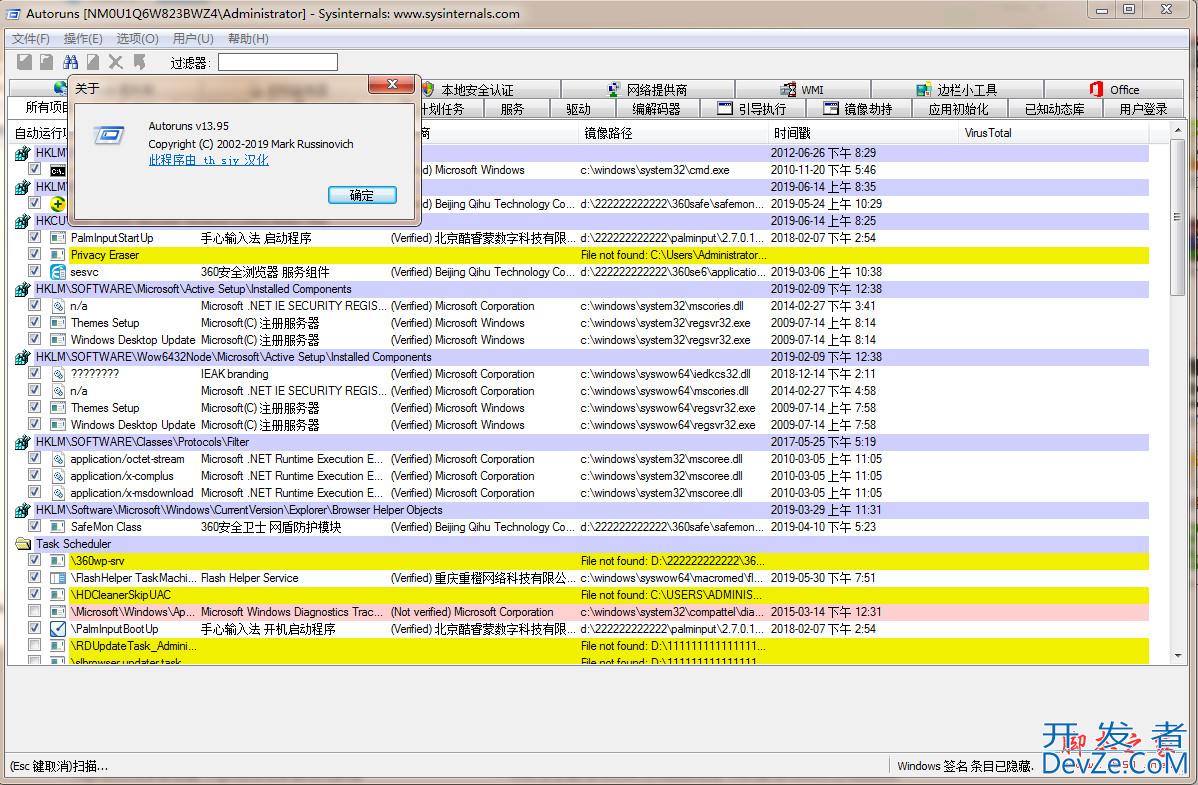
Task: Click the green plus 360 entry icon
Action: [57, 204]
